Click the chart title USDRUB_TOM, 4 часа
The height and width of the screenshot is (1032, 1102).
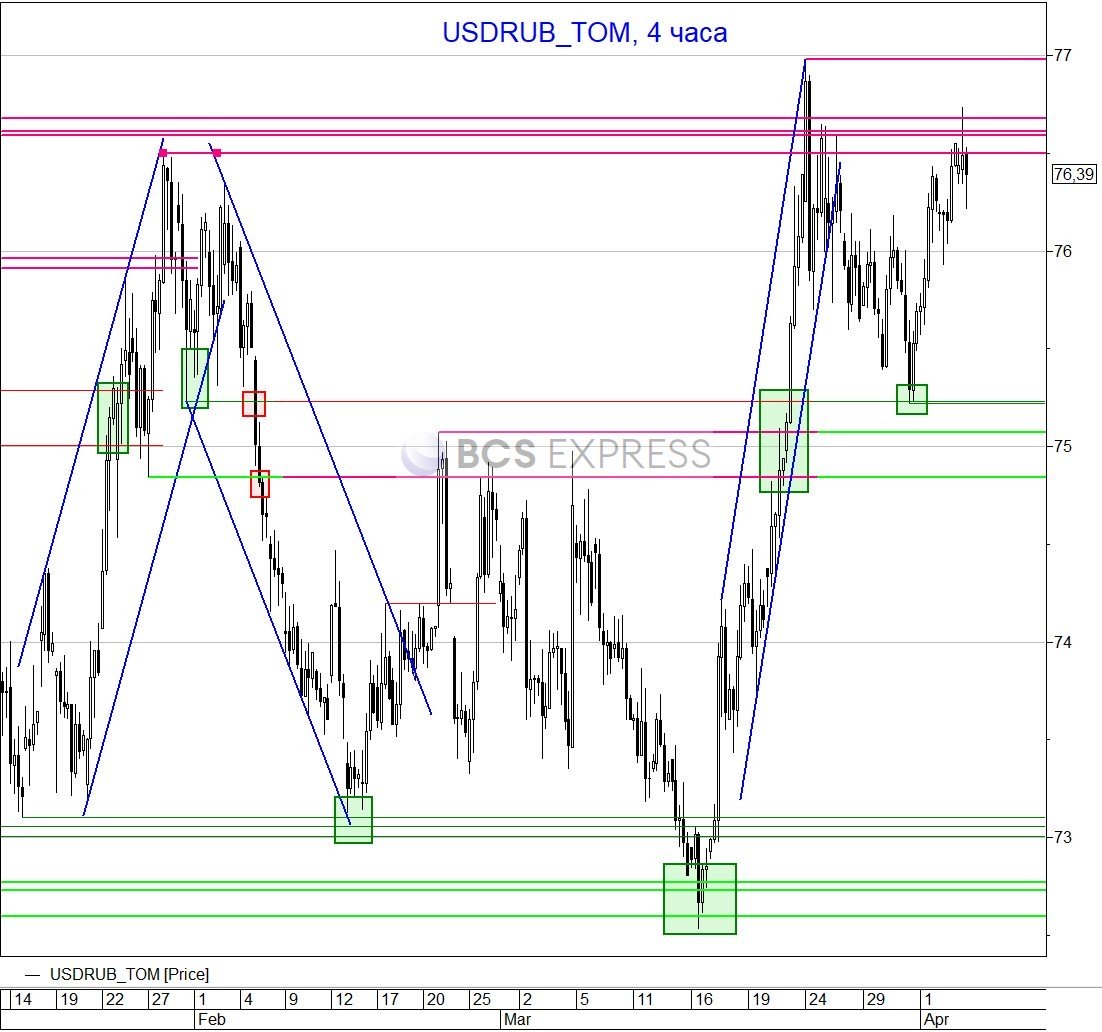coord(585,33)
